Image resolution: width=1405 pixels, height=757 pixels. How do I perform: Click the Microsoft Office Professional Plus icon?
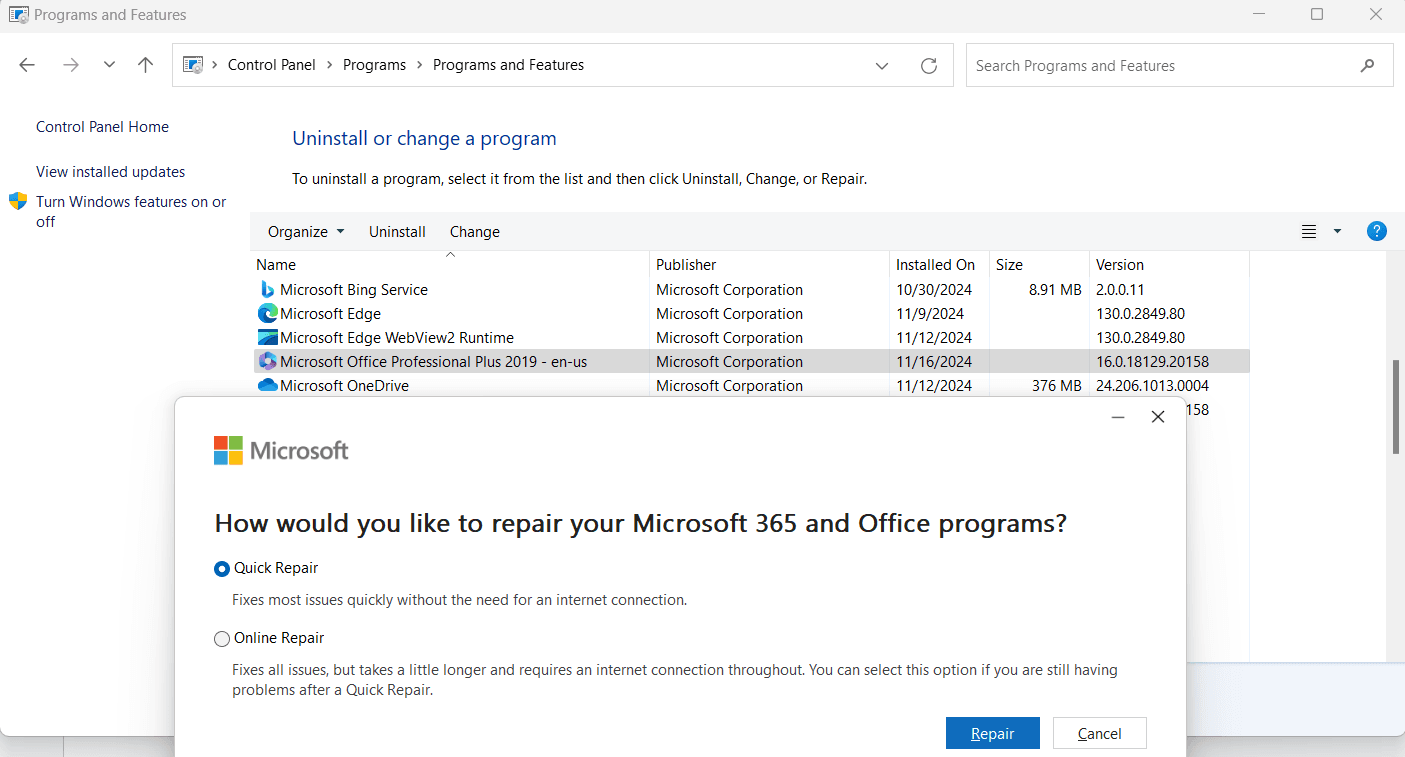267,361
